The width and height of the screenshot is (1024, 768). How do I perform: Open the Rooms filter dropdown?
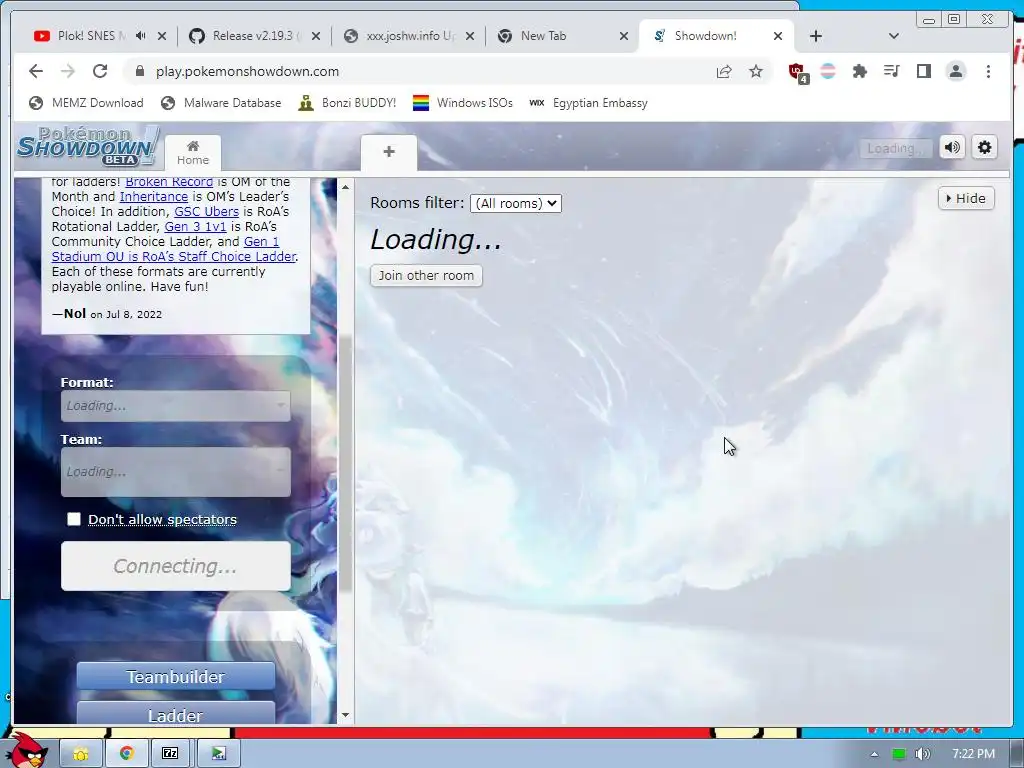point(515,203)
